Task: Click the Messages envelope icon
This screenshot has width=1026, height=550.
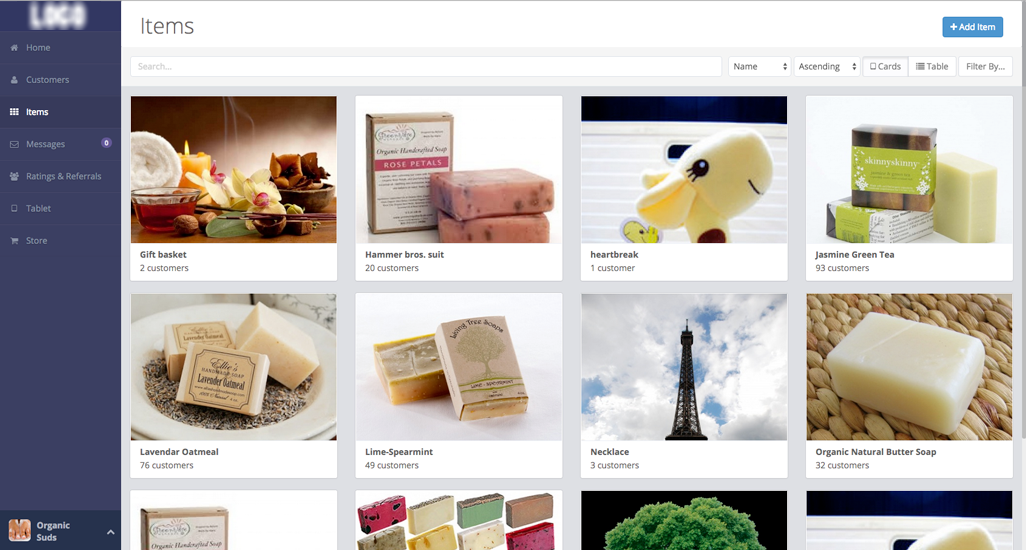Action: [x=14, y=144]
